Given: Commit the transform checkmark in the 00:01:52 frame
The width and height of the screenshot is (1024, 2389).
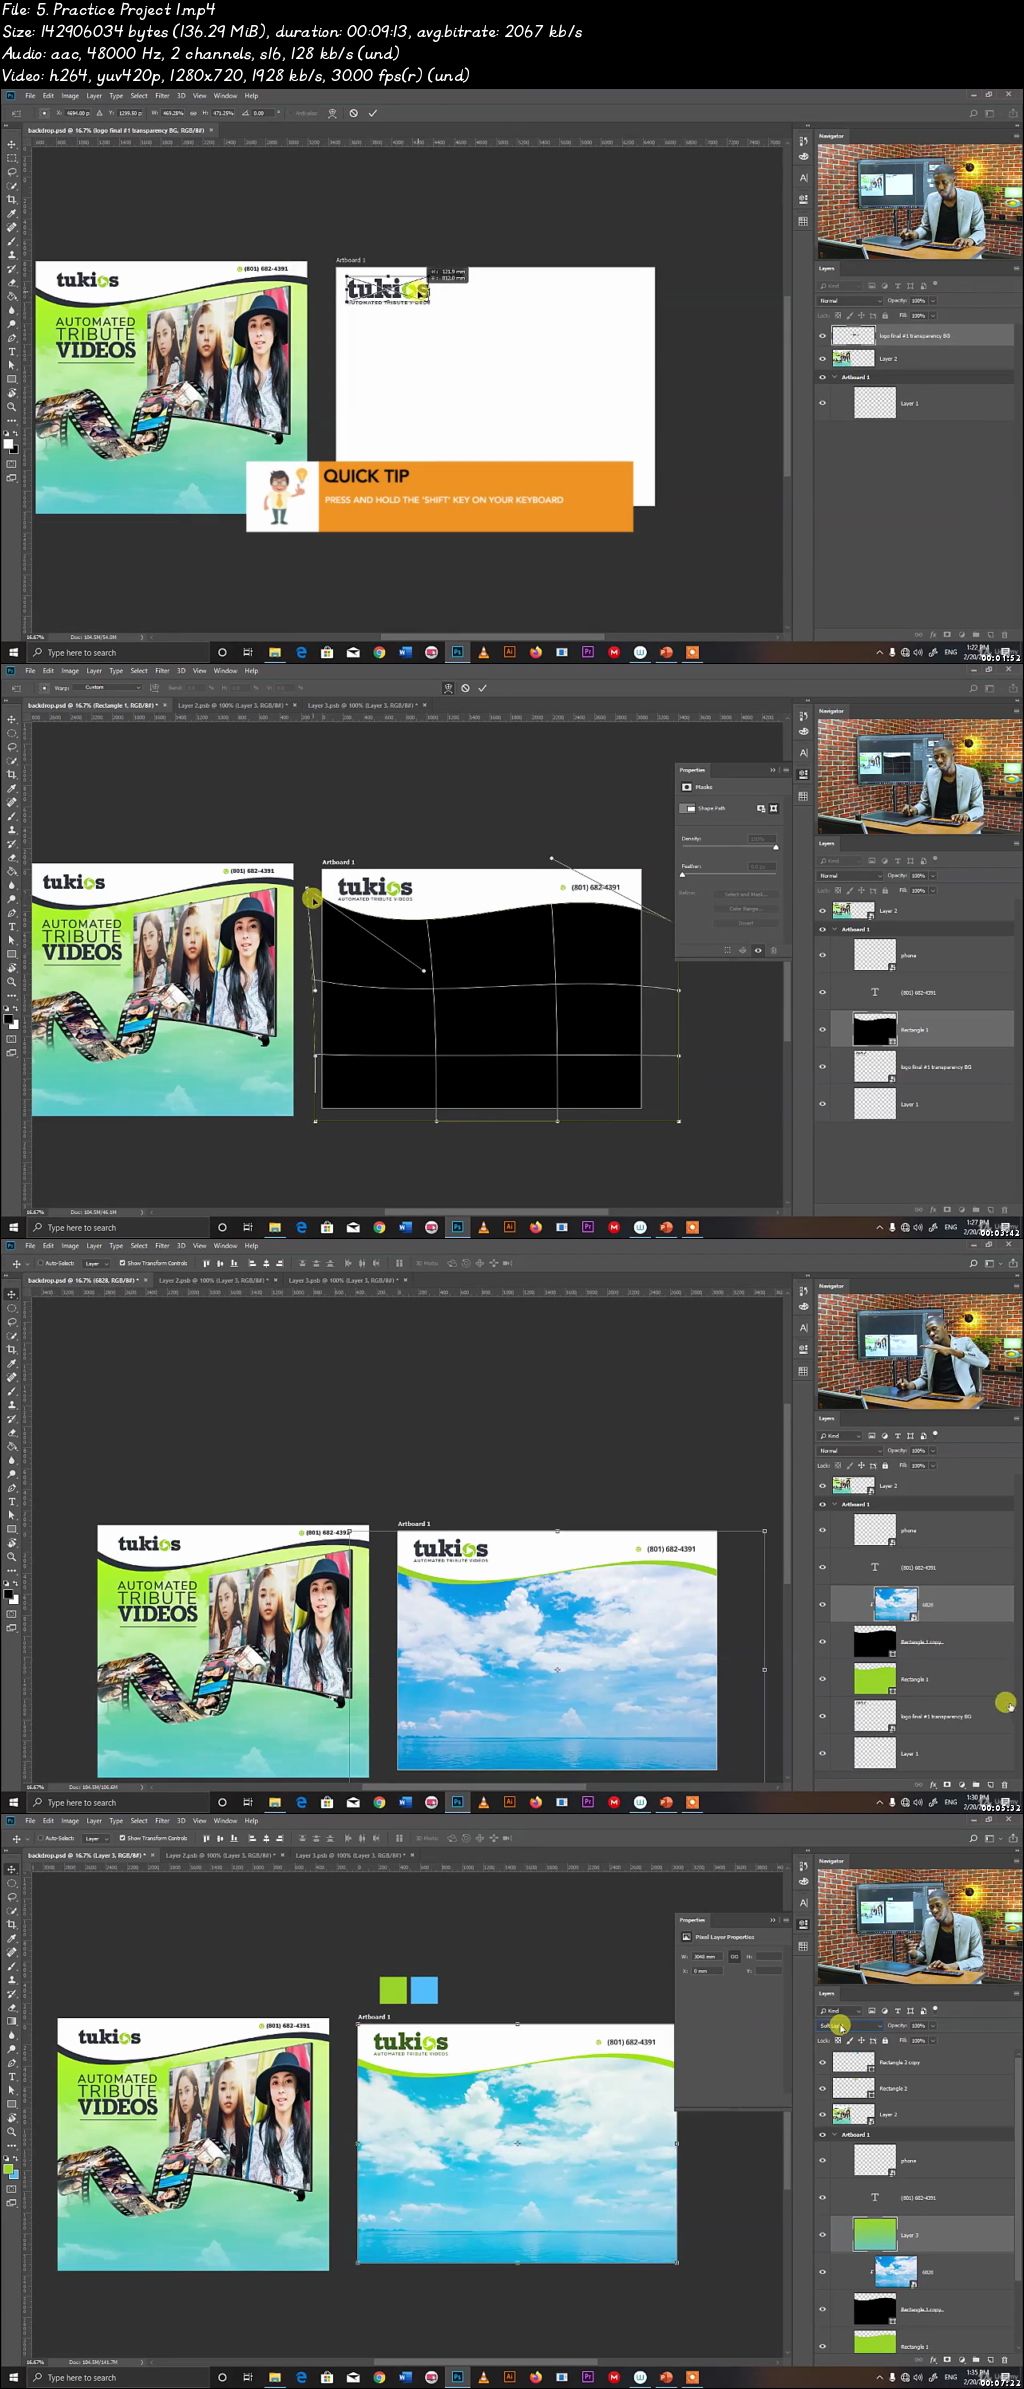Looking at the screenshot, I should click(373, 113).
